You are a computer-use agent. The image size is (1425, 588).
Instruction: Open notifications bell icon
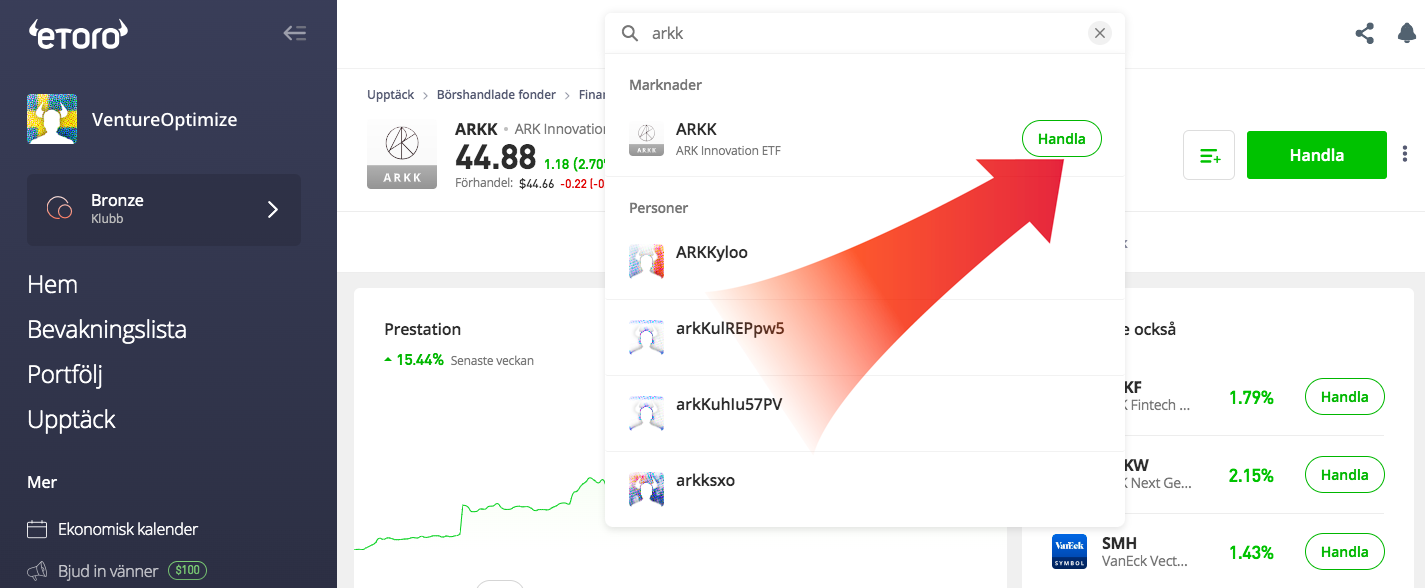1406,33
